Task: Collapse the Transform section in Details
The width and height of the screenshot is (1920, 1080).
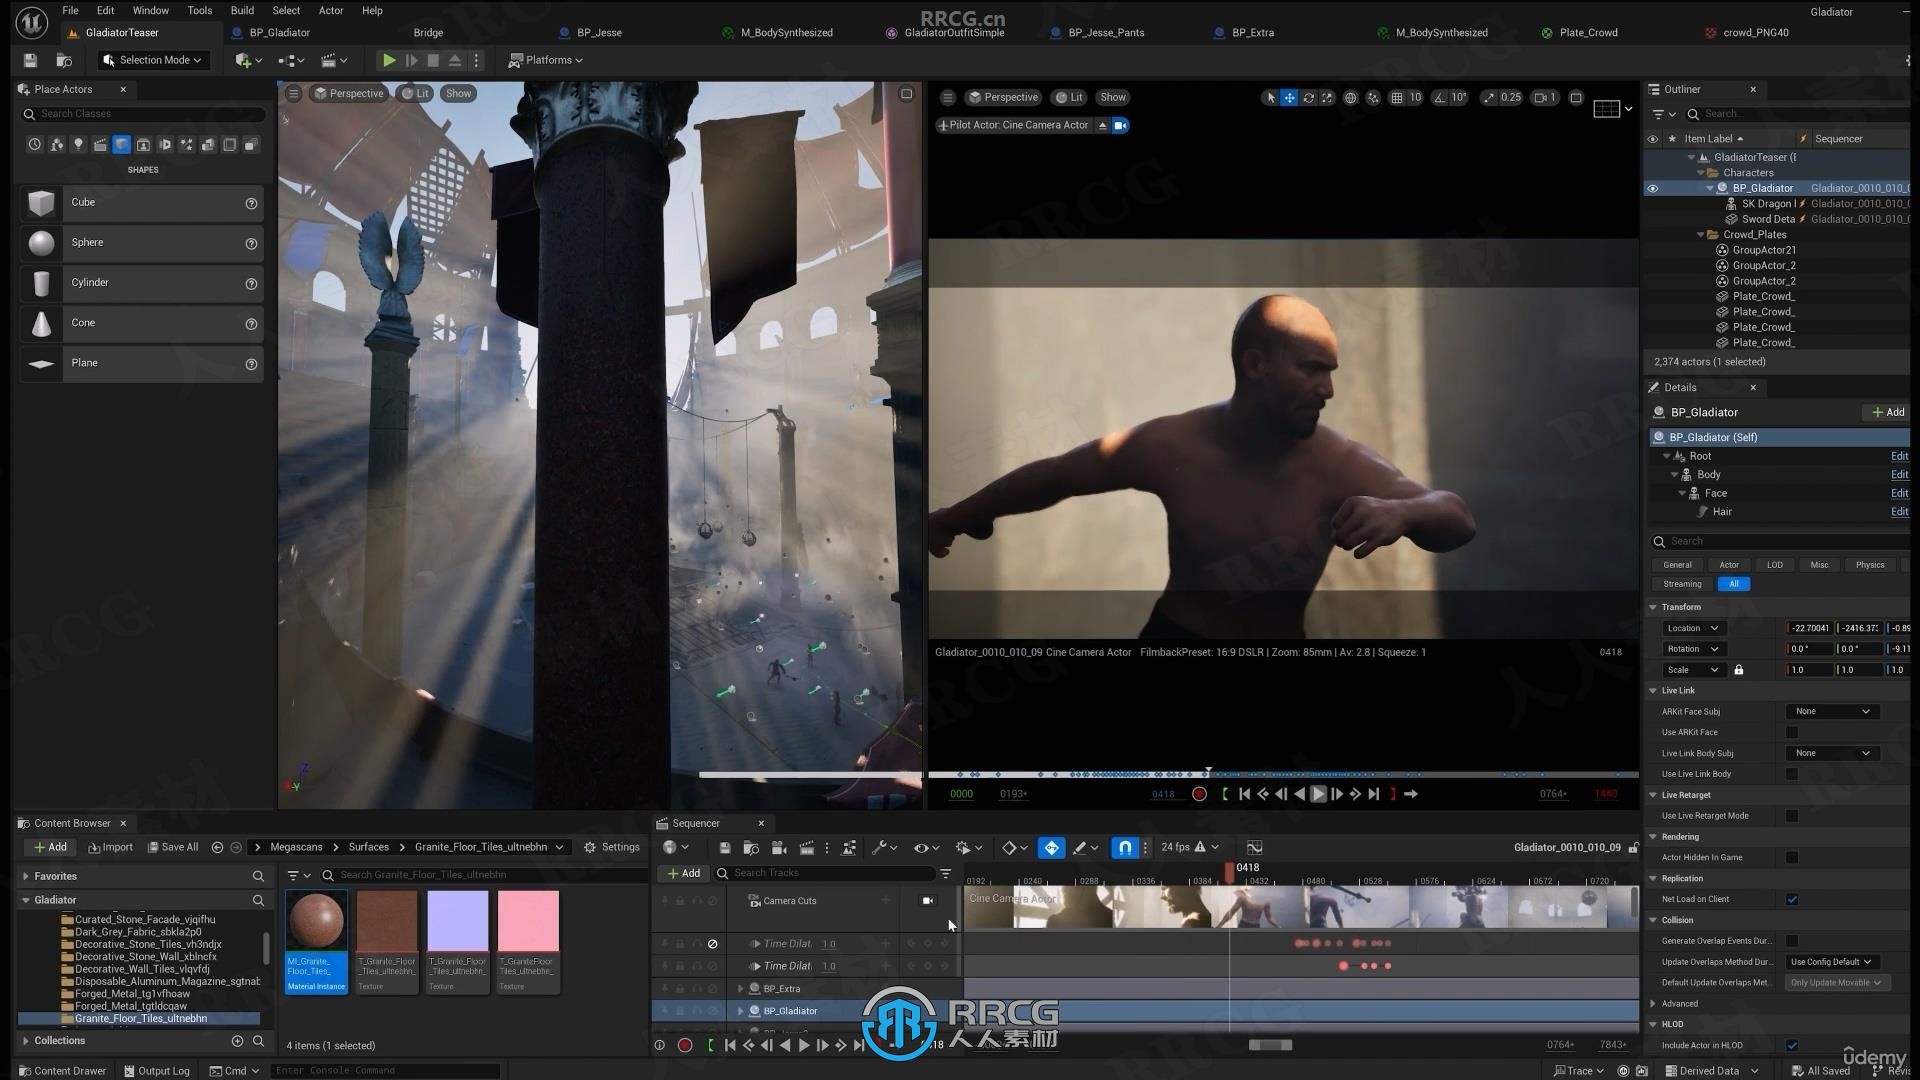Action: 1653,607
